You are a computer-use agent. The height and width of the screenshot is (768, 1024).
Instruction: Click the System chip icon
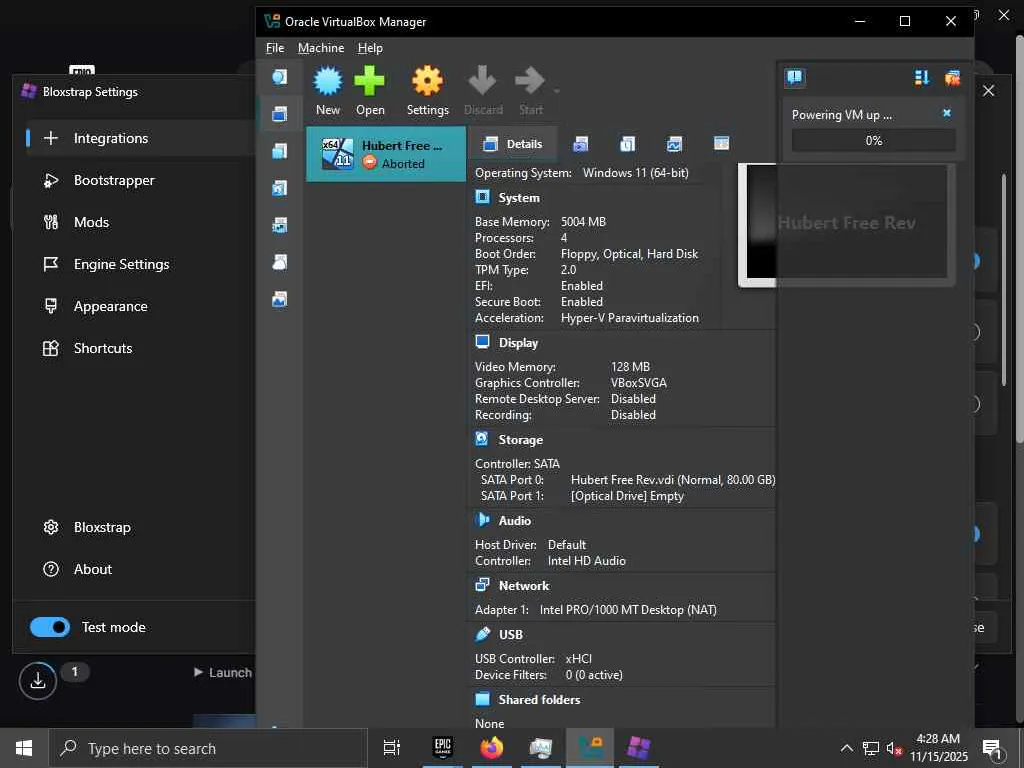(x=483, y=197)
